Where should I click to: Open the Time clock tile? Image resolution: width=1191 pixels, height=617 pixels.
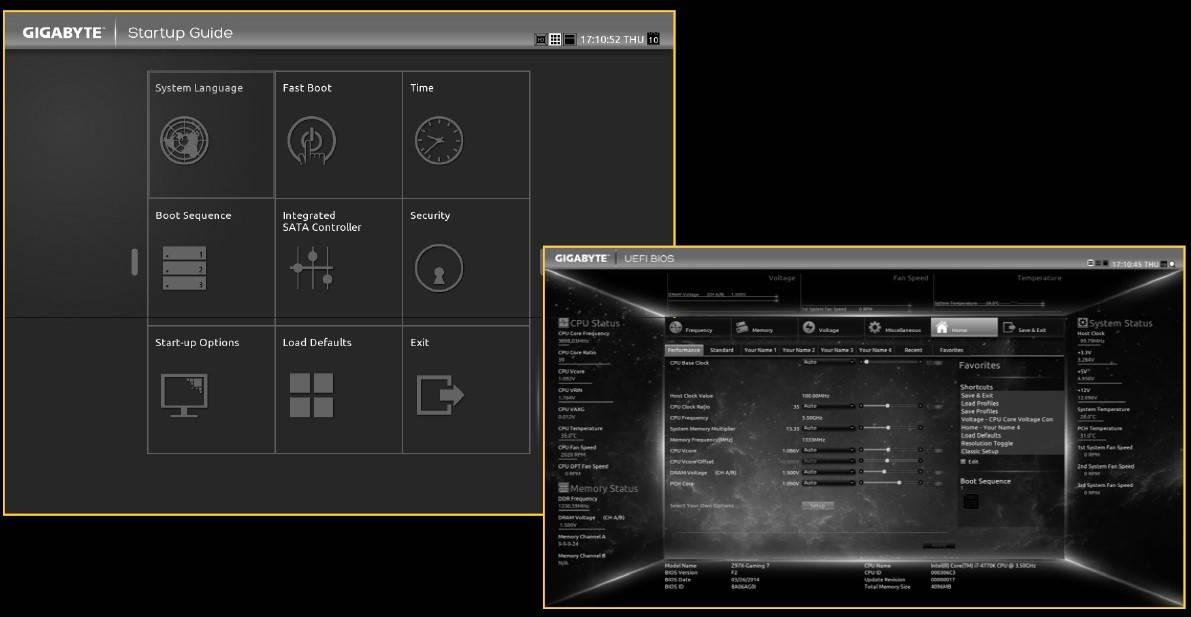(x=438, y=141)
